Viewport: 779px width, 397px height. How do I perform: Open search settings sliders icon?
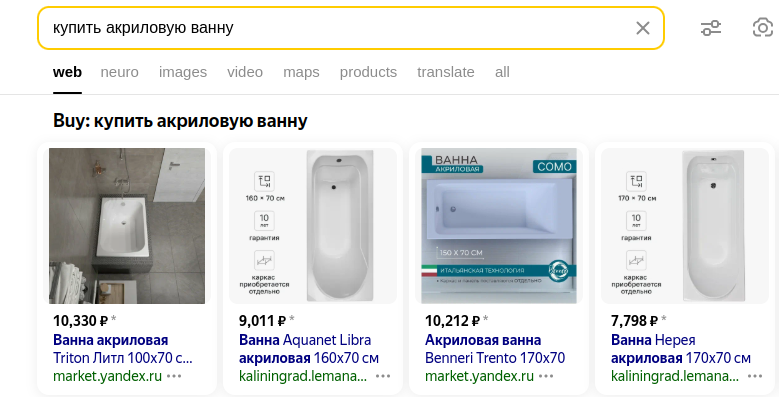710,28
